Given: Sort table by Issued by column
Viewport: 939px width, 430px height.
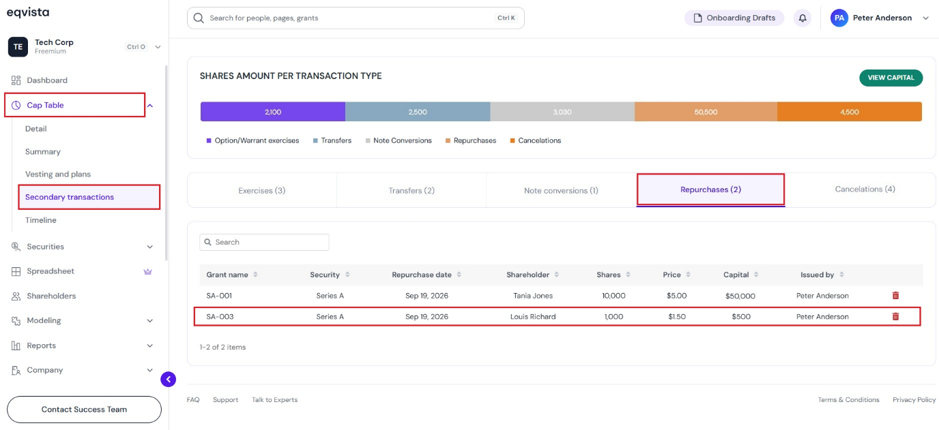Looking at the screenshot, I should pyautogui.click(x=841, y=275).
